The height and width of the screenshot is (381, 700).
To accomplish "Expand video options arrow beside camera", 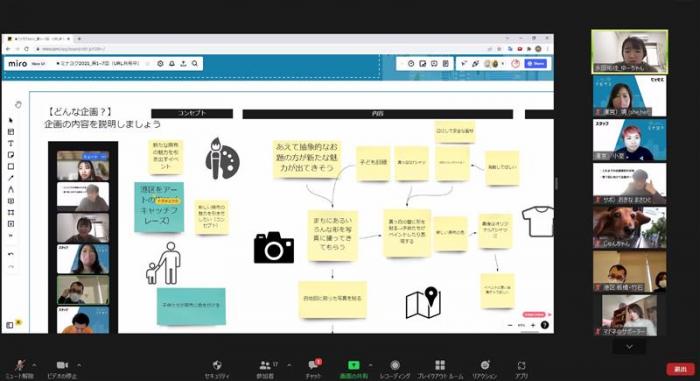I will [79, 364].
